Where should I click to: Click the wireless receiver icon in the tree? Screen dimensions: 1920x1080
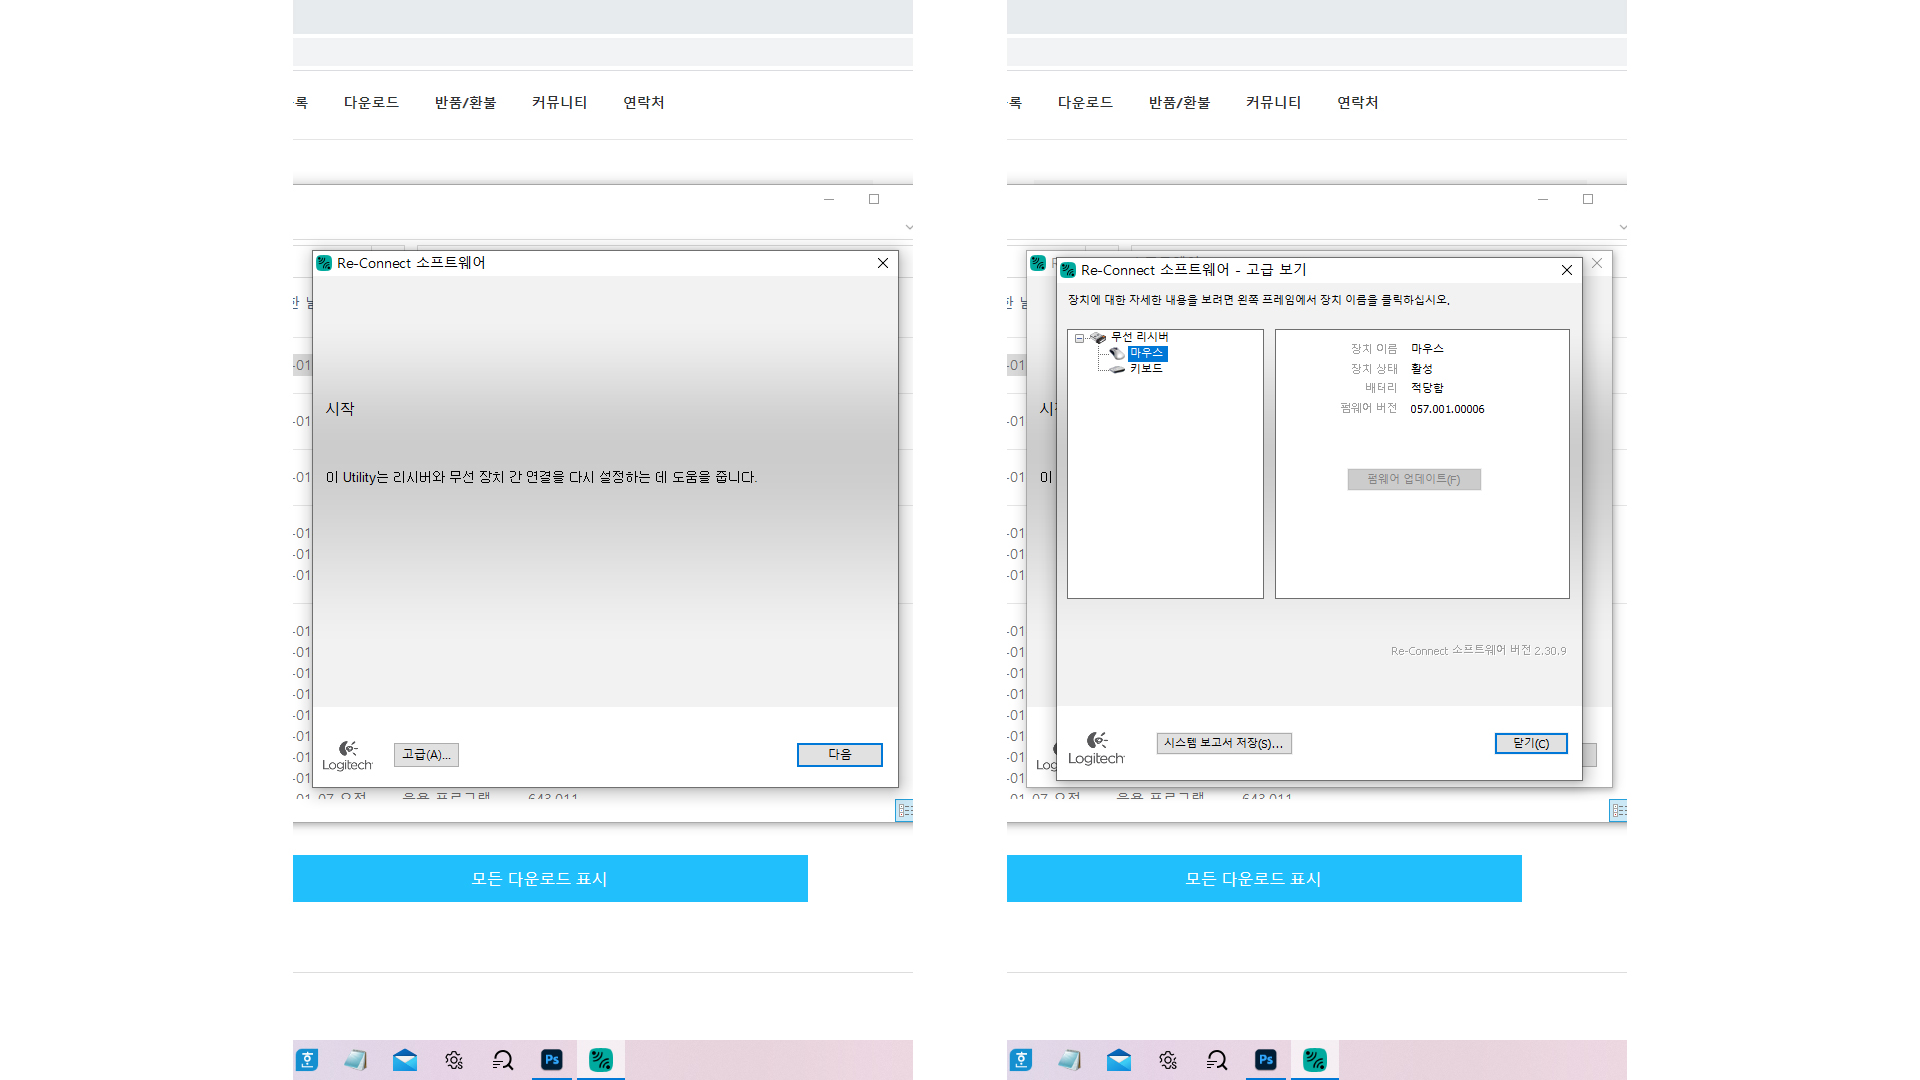coord(1098,338)
